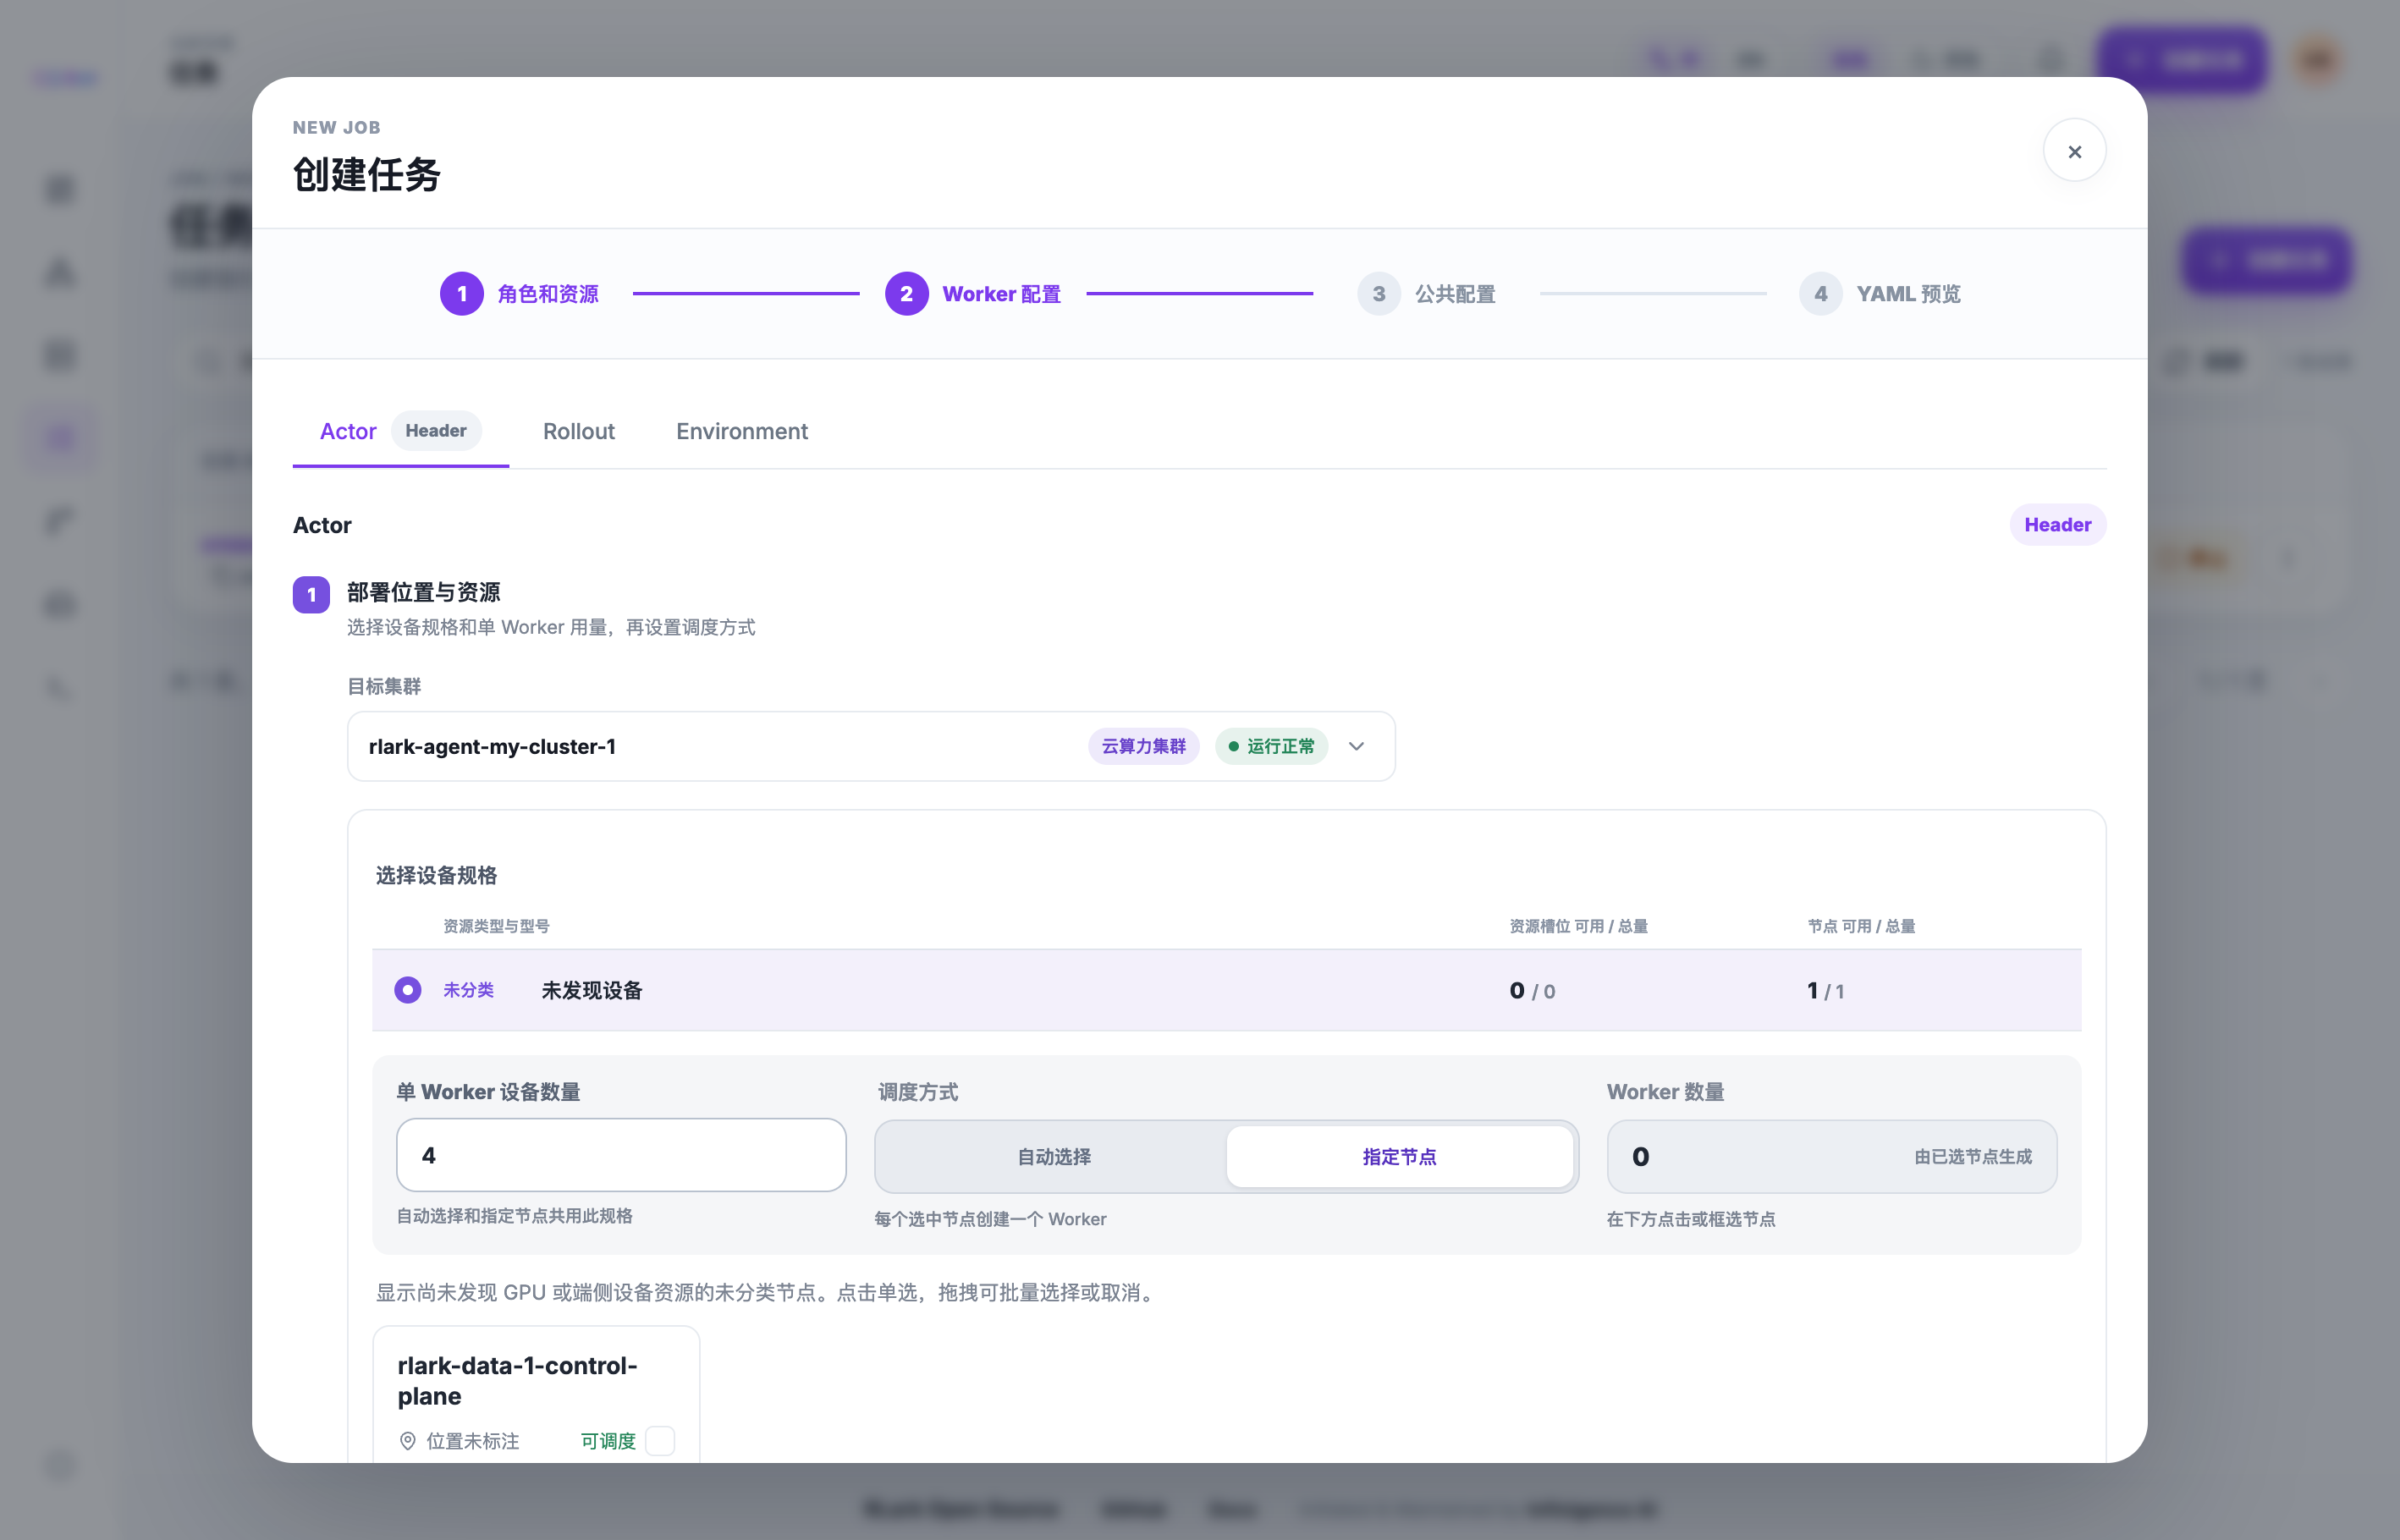This screenshot has width=2400, height=1540.
Task: Choose 指定节点 scheduling mode
Action: [x=1399, y=1157]
